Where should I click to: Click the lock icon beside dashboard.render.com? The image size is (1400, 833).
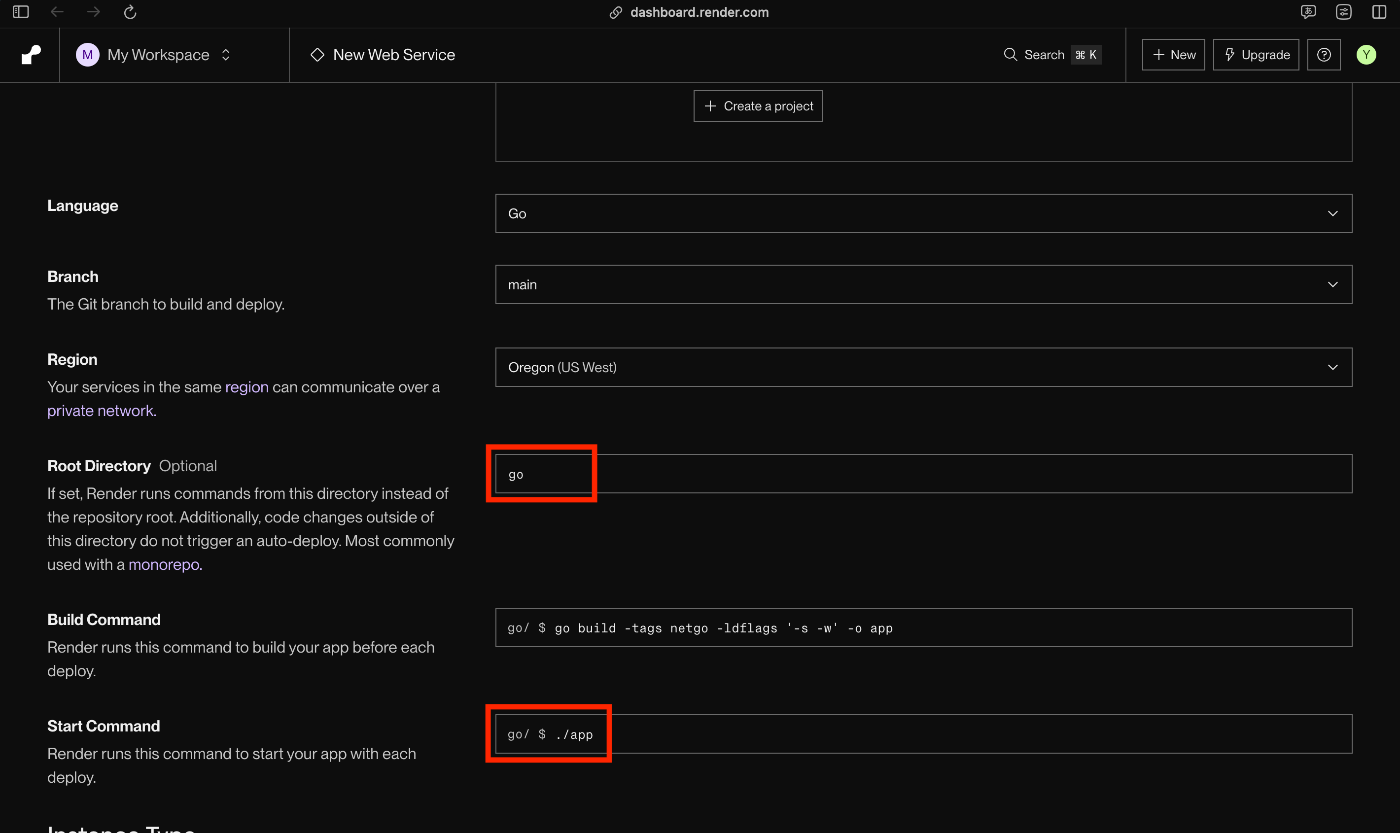(x=617, y=13)
